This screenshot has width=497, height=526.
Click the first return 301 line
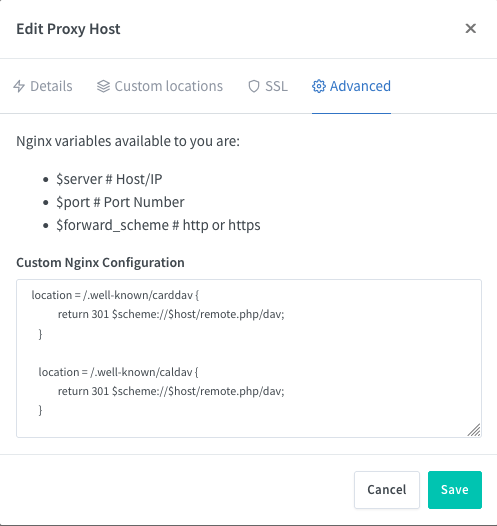point(171,314)
